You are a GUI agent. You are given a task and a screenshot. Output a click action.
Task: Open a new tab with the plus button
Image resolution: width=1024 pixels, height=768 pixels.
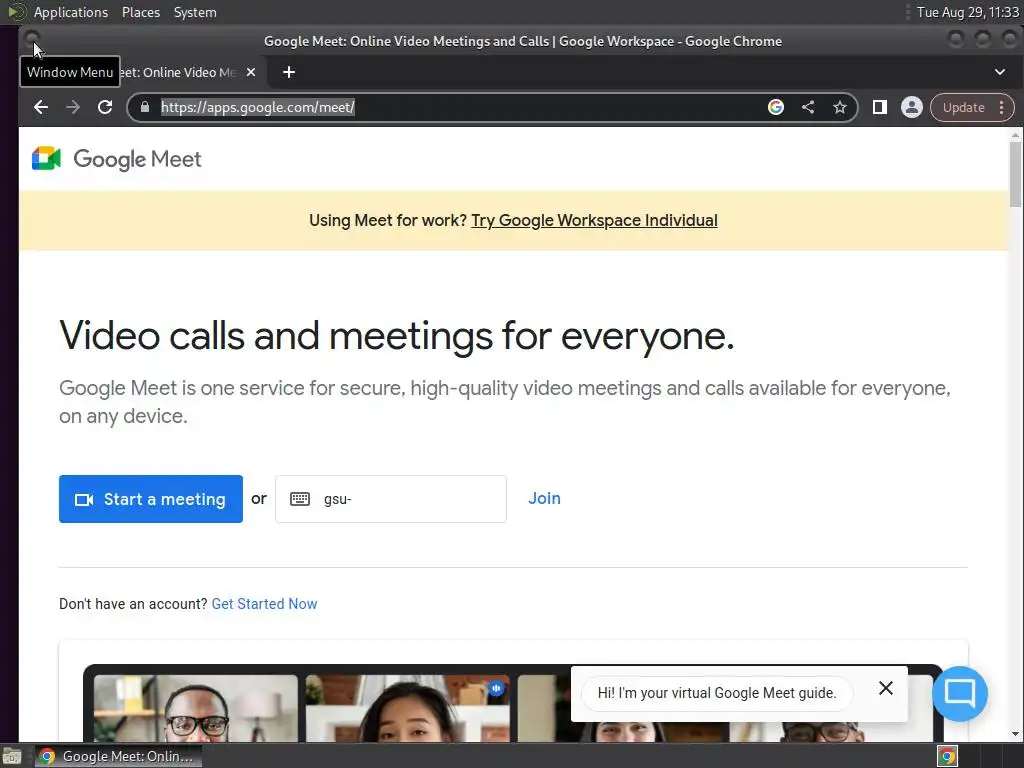(x=289, y=72)
